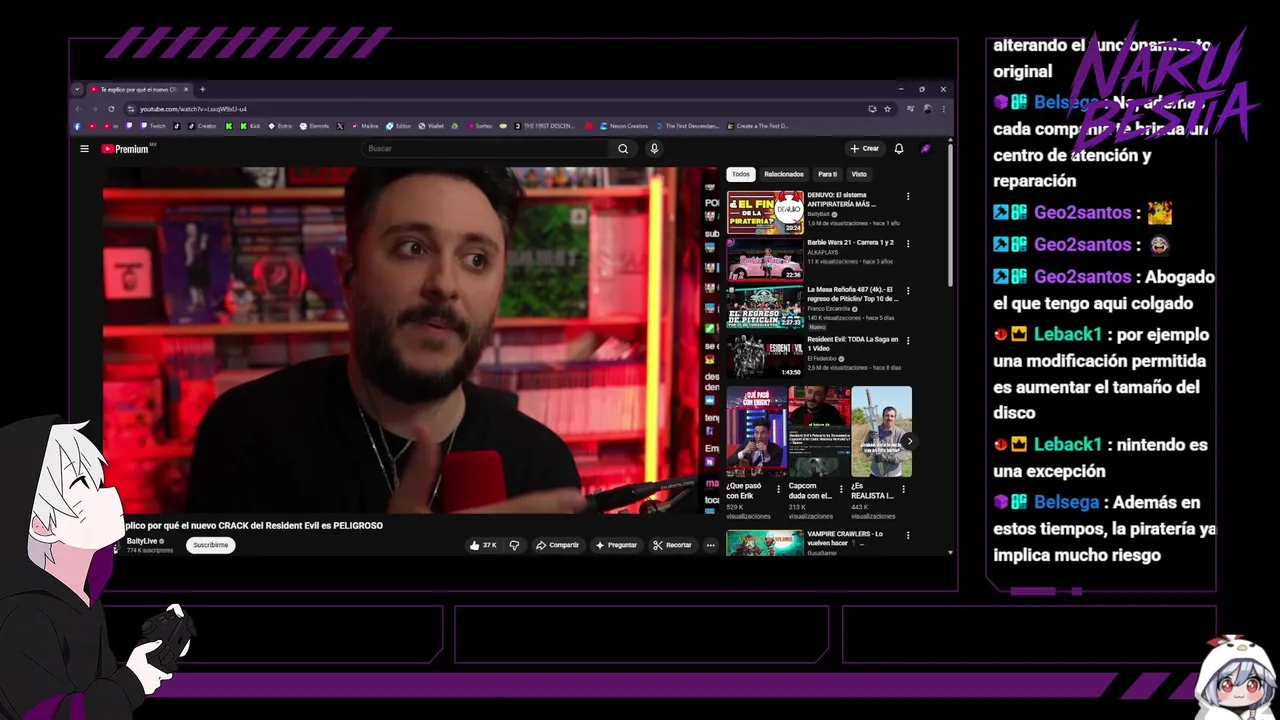Click the Crear button

(x=864, y=149)
